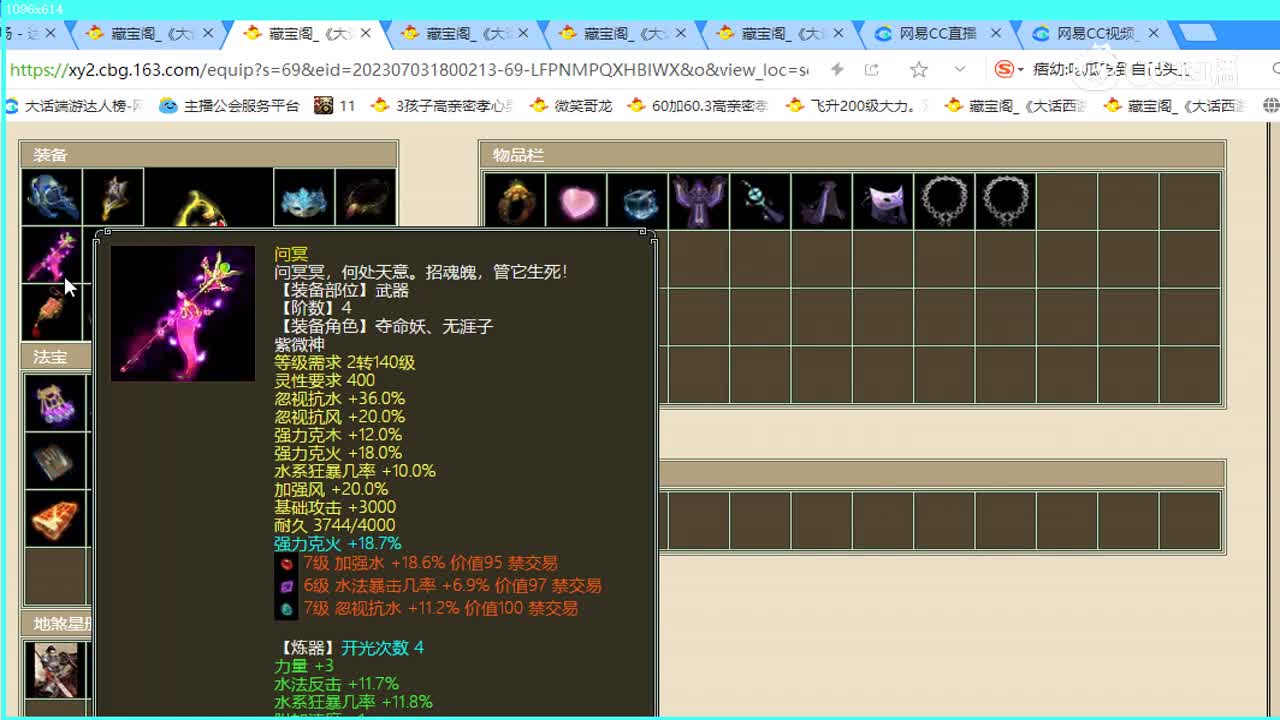Screen dimensions: 1280x720
Task: Click 耐久 3744/4000 line
Action: 334,525
